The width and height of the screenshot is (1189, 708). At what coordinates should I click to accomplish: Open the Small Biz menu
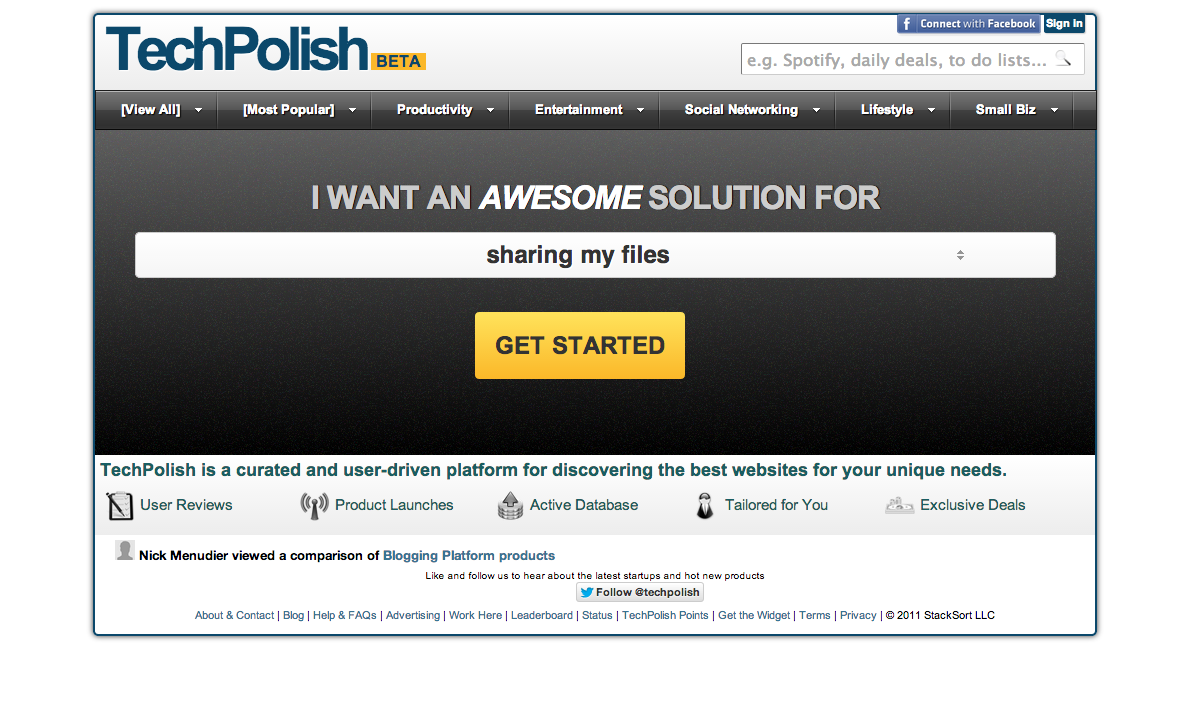point(1012,110)
